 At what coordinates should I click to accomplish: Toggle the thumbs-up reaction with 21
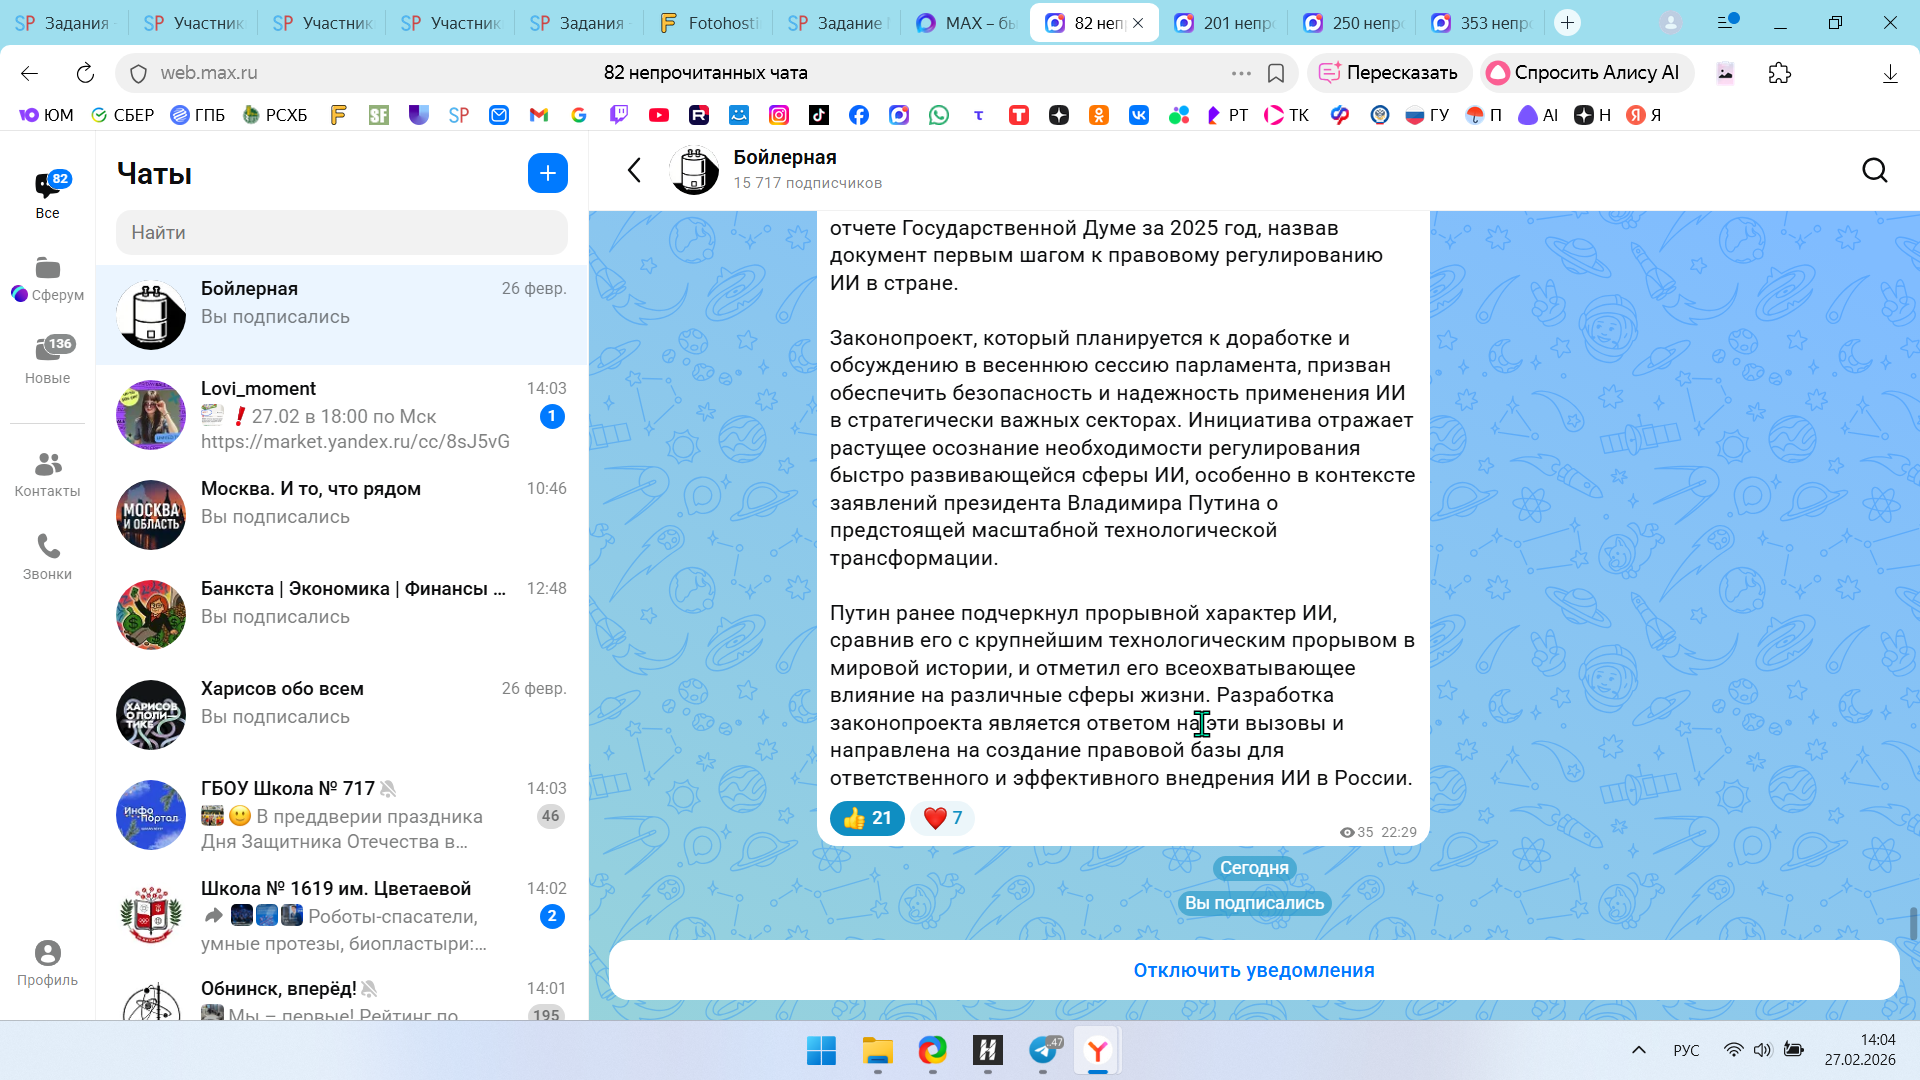coord(867,818)
